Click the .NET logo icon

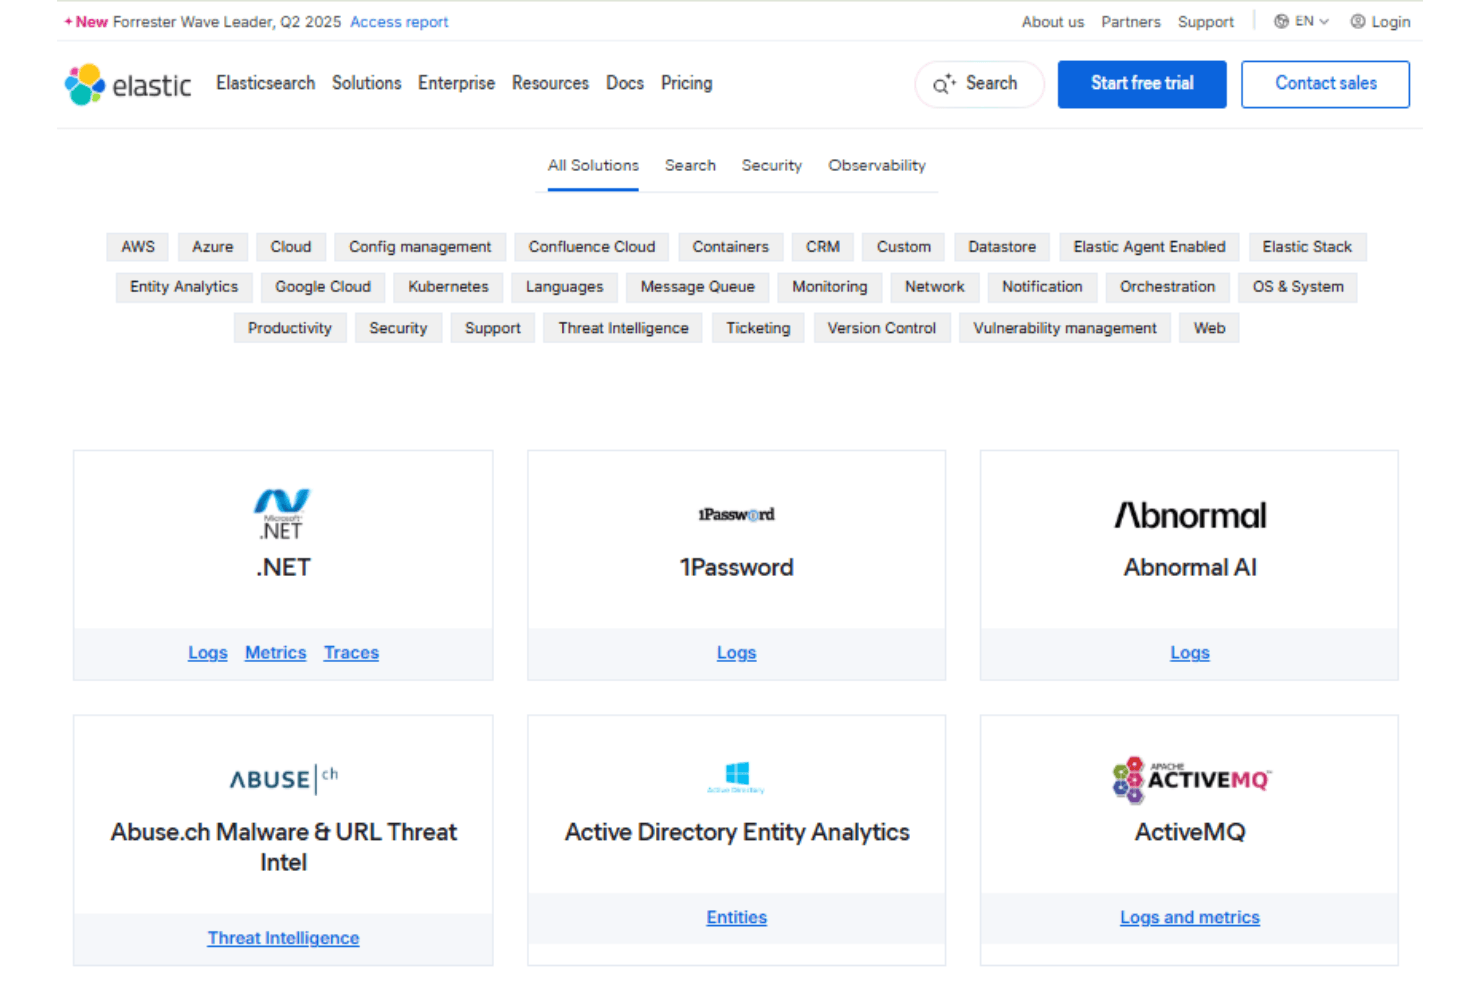[282, 514]
